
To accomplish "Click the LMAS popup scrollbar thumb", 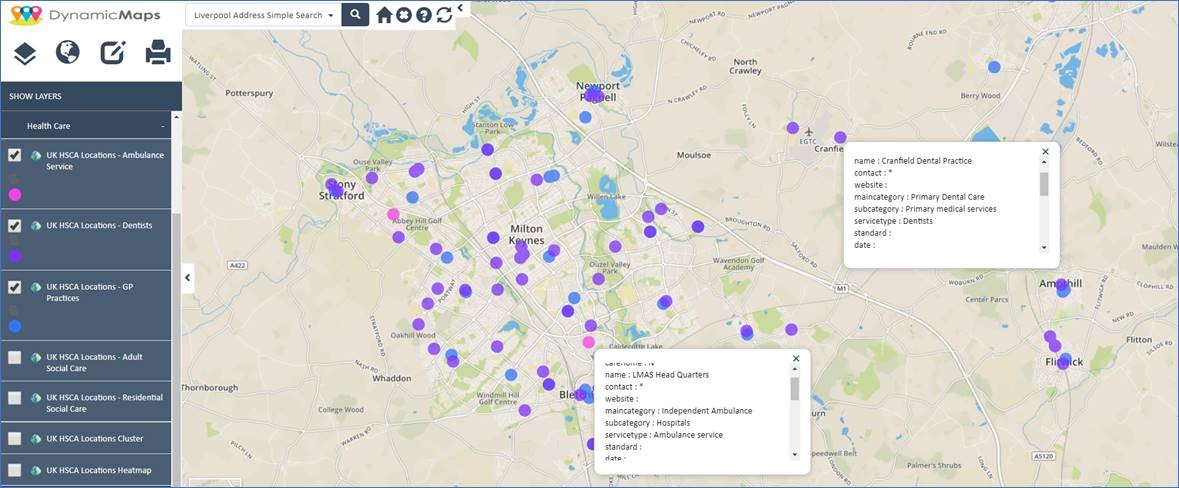I will (795, 389).
